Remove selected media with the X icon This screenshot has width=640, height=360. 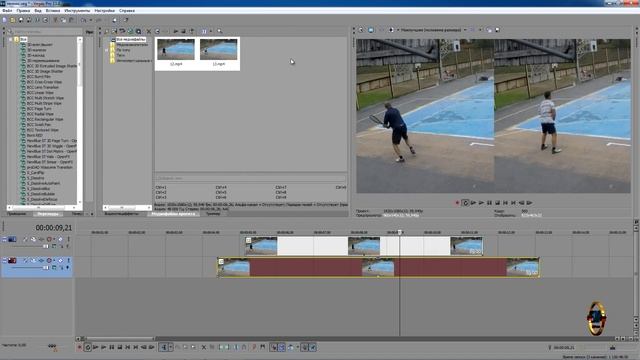[x=149, y=31]
